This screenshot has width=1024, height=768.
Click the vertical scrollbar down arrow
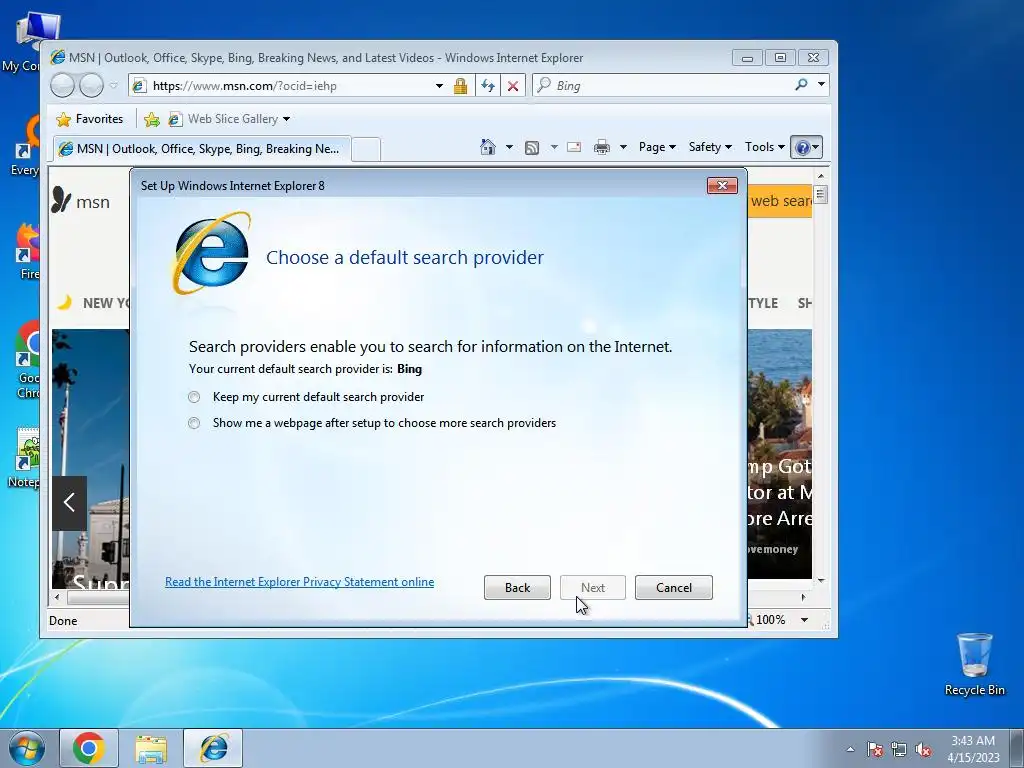coord(821,580)
